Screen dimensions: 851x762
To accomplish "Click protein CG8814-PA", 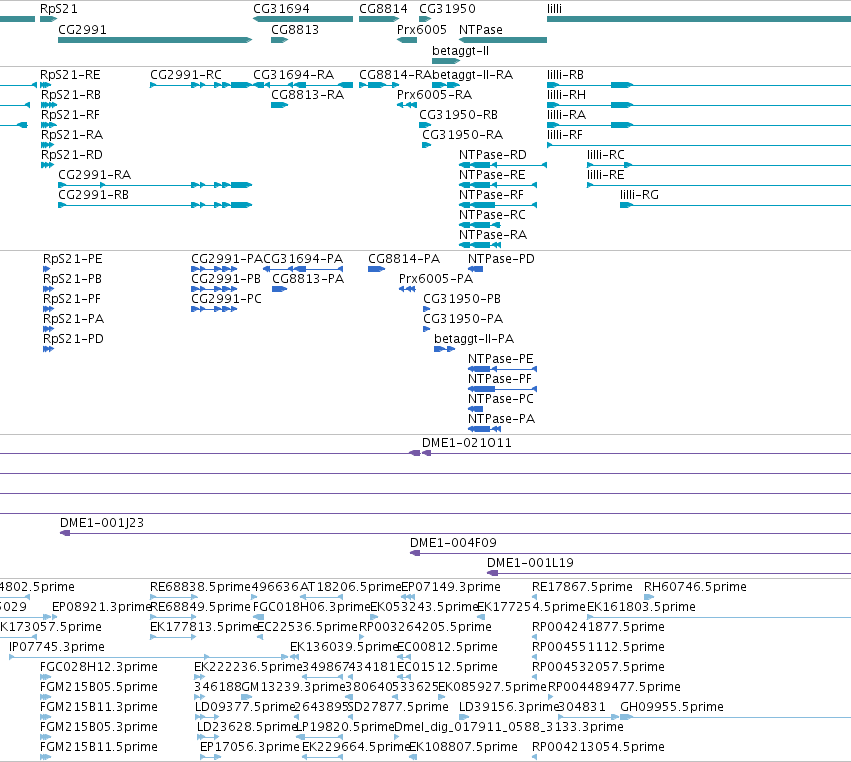I will [404, 259].
